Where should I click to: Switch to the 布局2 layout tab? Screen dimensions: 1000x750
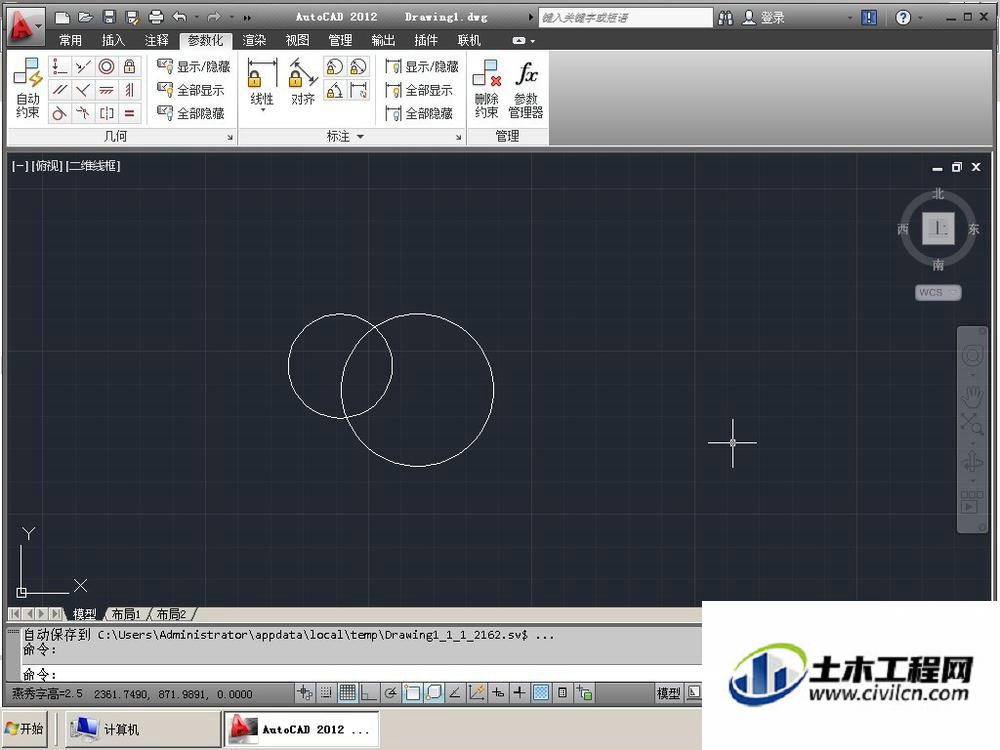point(171,614)
